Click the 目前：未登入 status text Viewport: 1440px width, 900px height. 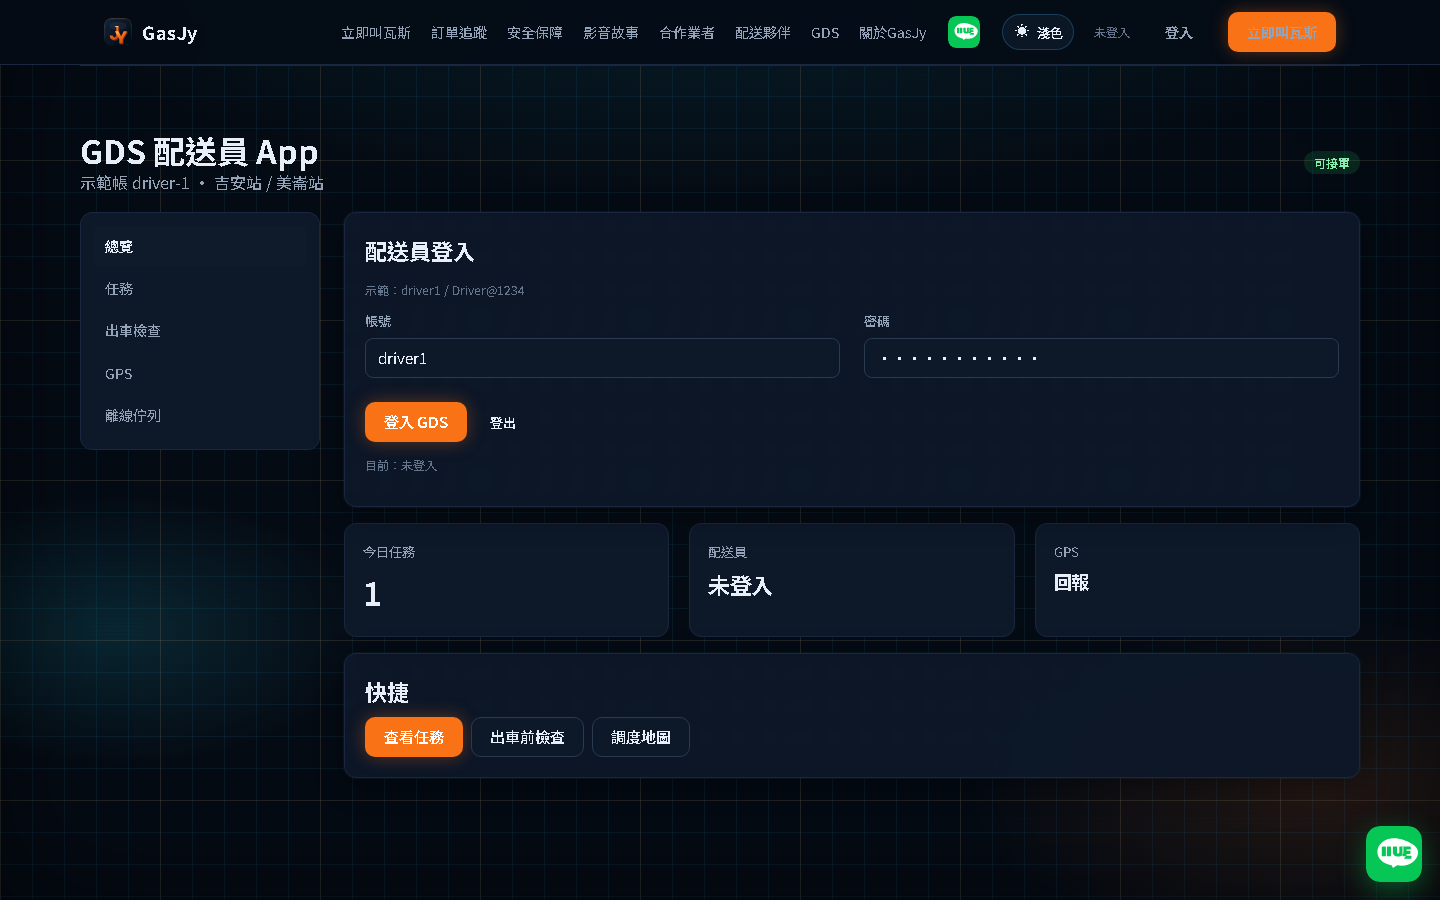click(x=401, y=466)
